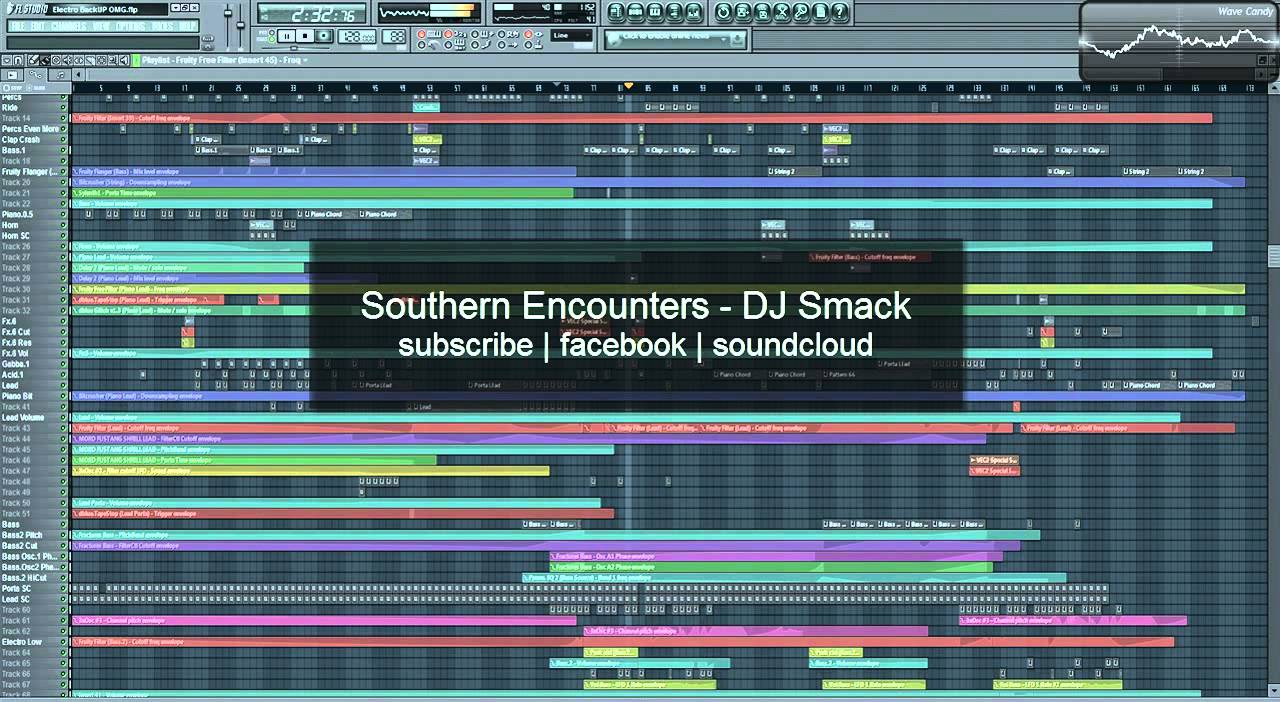Select the Slip tool in playlist toolbar
1280x702 pixels.
point(79,60)
